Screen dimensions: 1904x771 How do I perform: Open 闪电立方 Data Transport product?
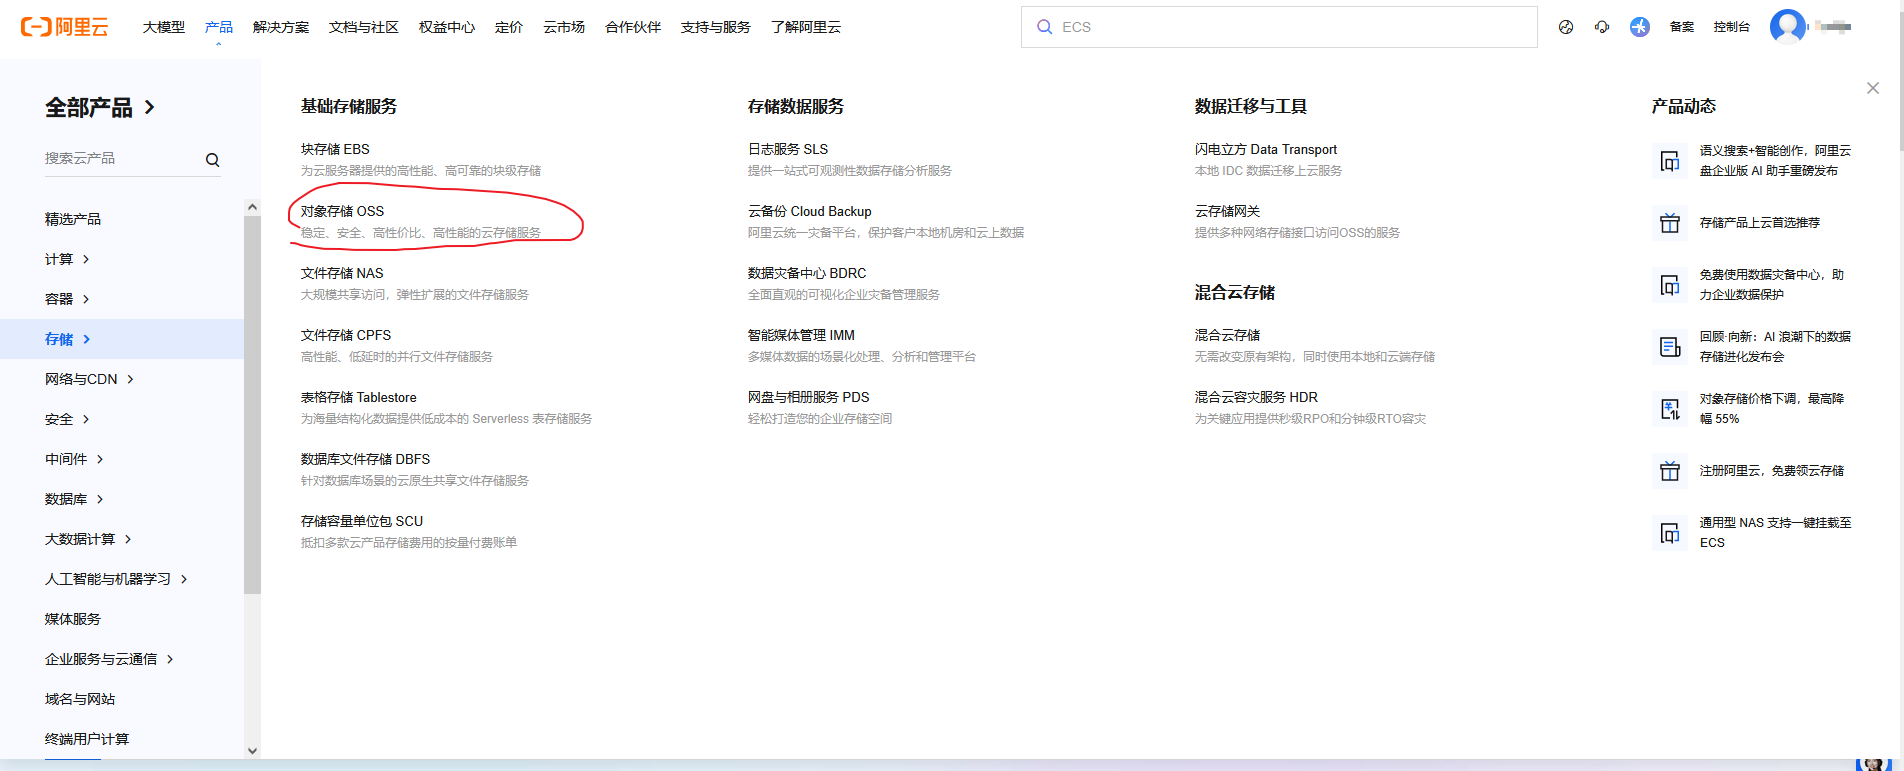[x=1266, y=149]
